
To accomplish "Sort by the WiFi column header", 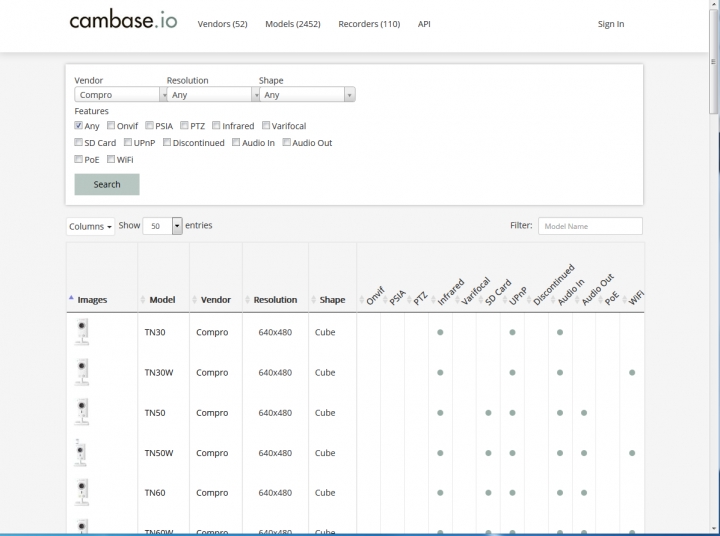I will [x=635, y=298].
